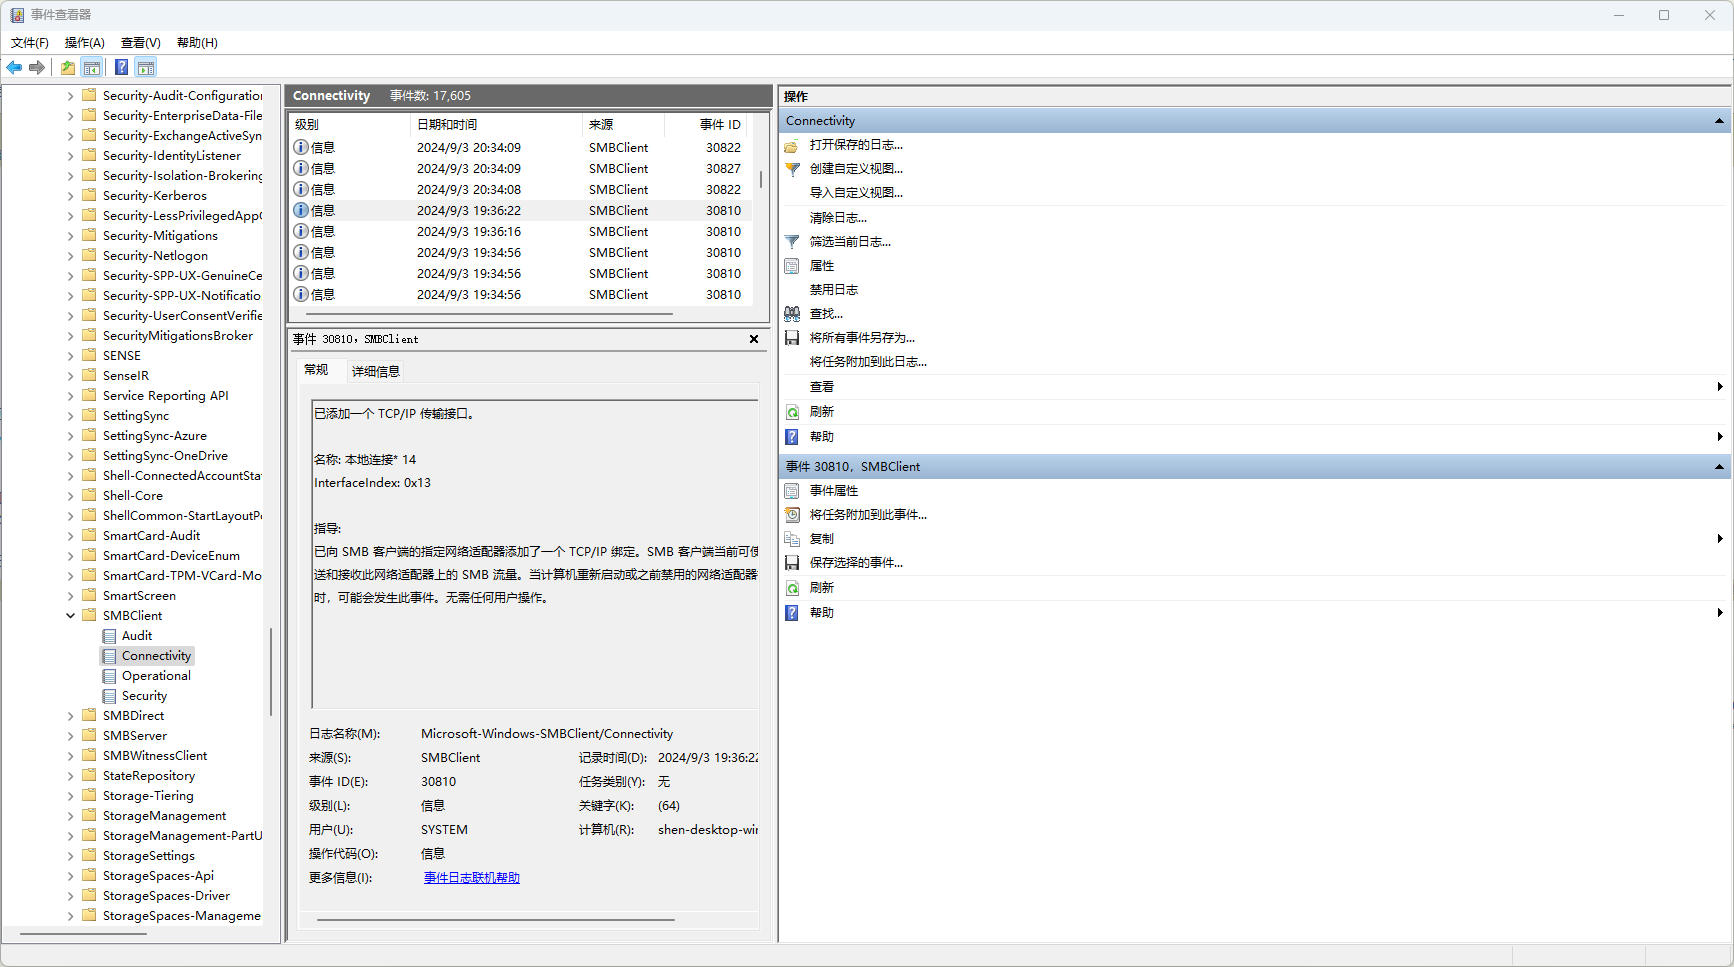This screenshot has height=967, width=1734.
Task: Select the Shell-Core tree folder
Action: (x=132, y=496)
